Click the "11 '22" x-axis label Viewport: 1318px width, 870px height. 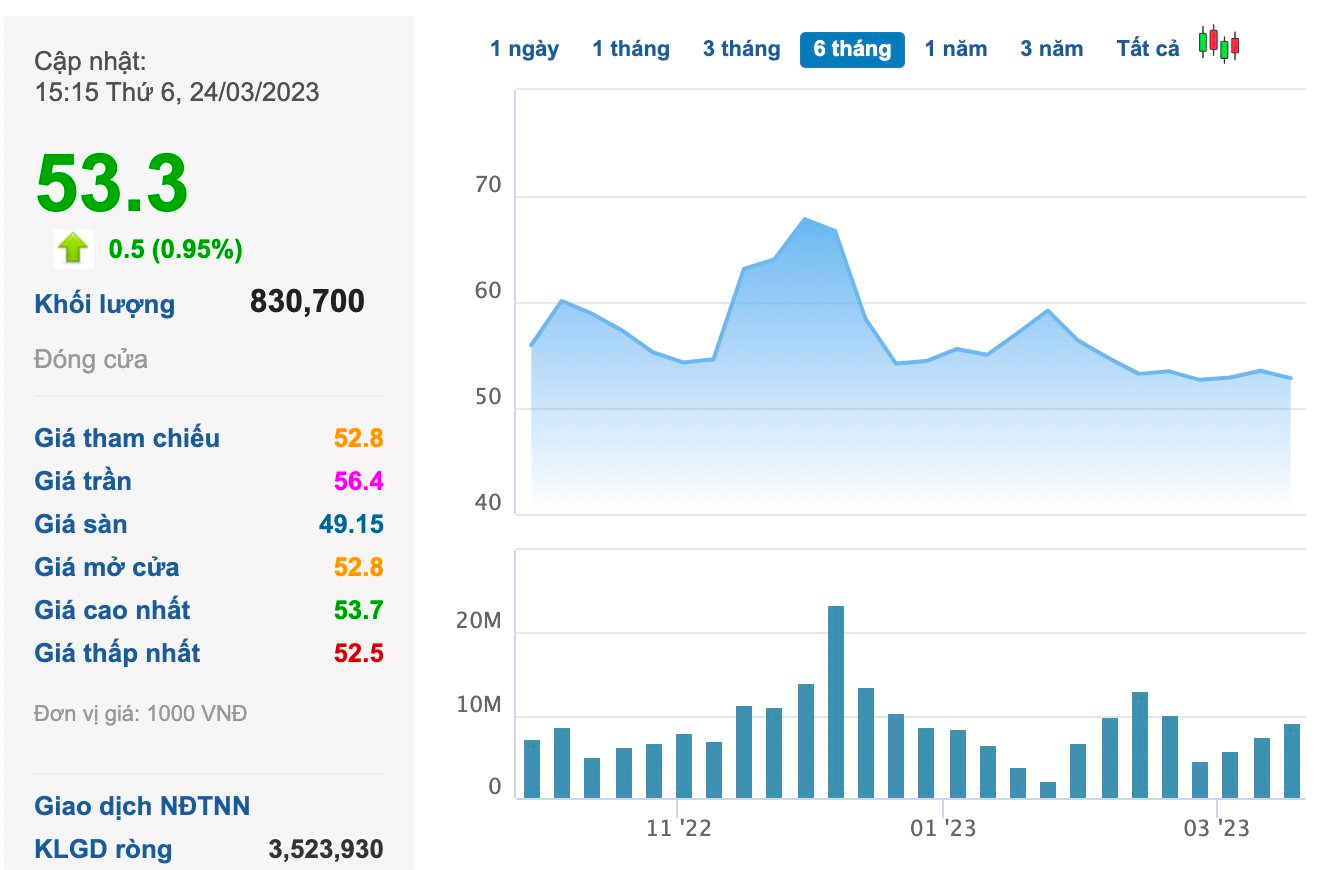tap(678, 829)
